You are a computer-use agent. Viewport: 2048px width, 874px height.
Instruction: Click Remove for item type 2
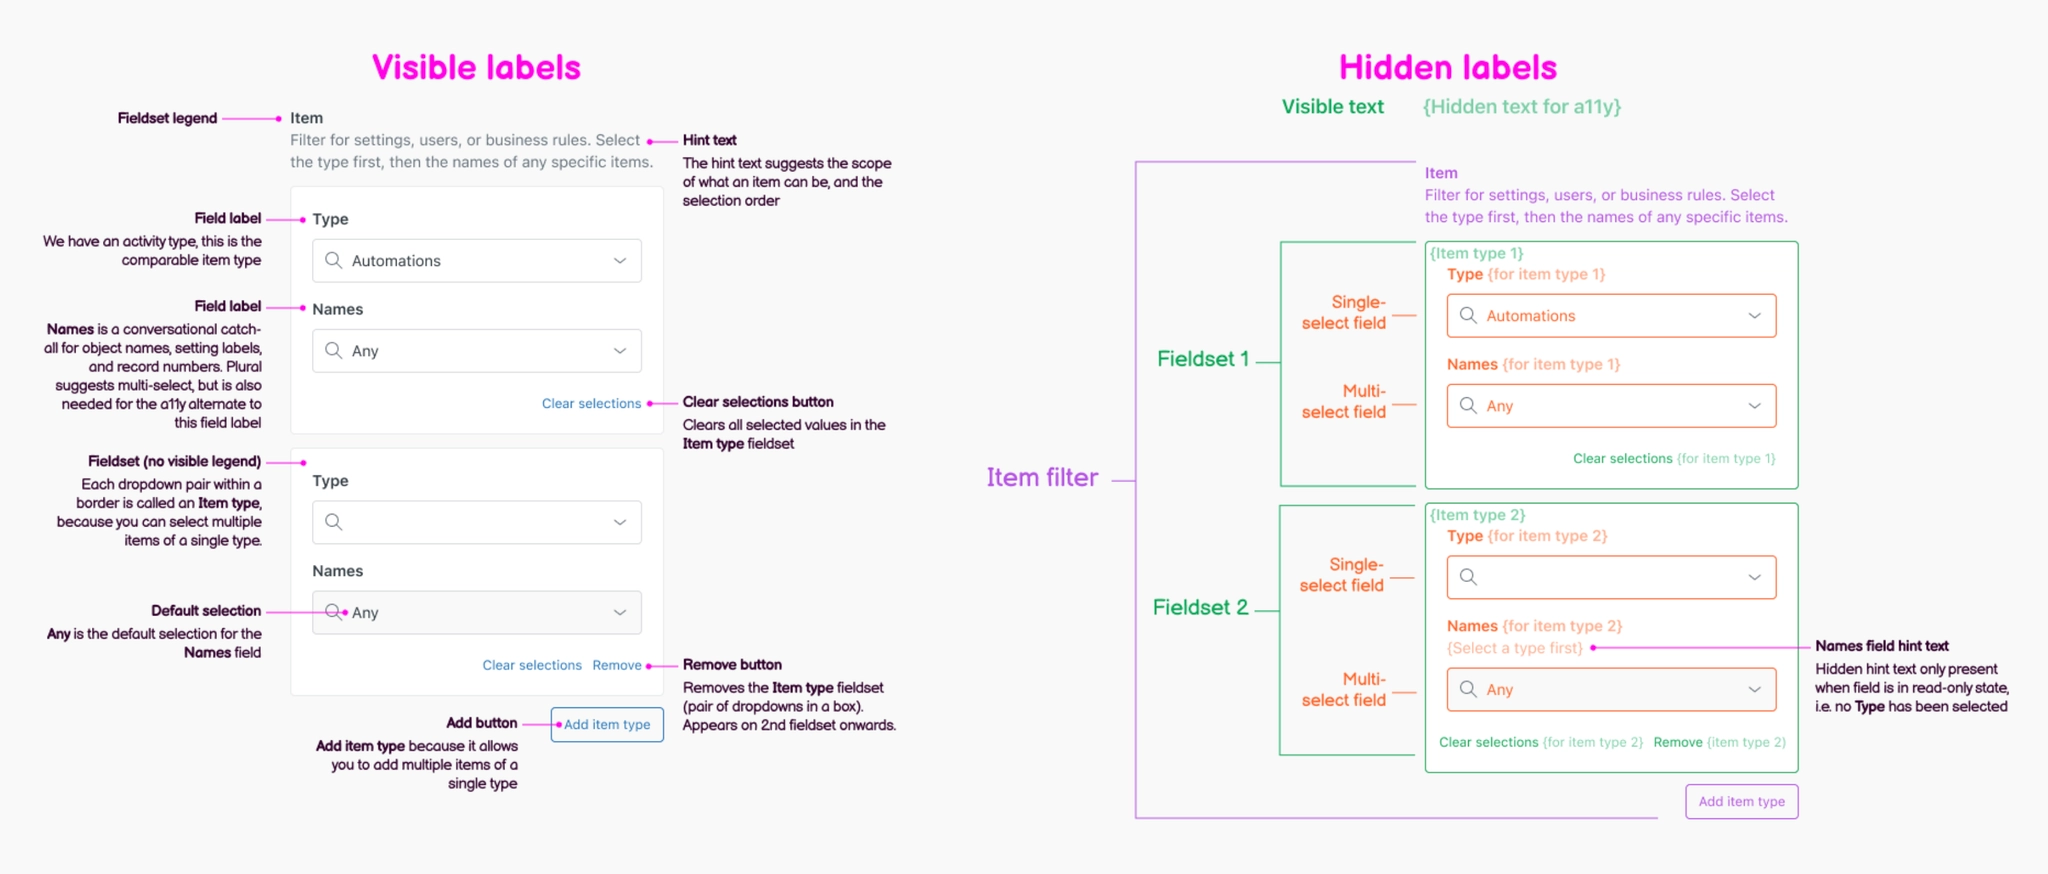click(1679, 742)
